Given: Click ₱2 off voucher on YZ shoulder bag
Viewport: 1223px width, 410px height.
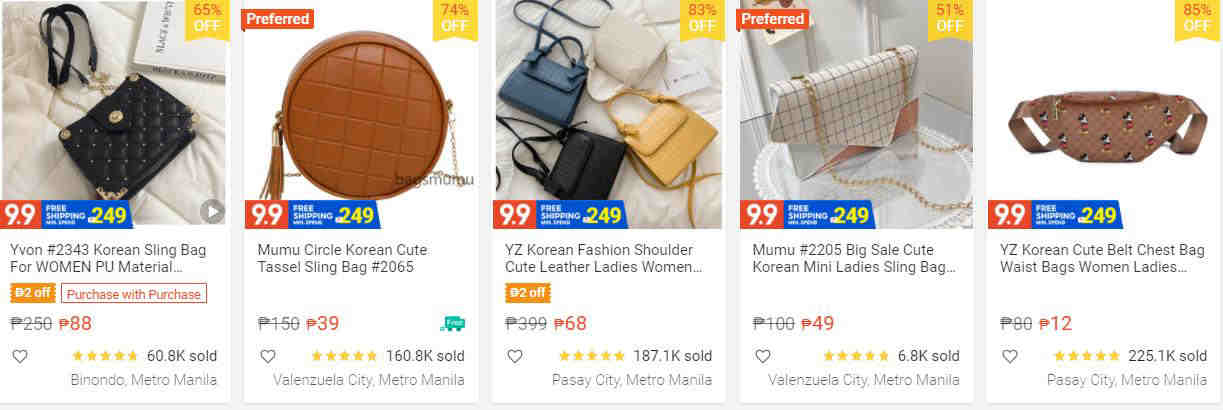Looking at the screenshot, I should click(527, 293).
